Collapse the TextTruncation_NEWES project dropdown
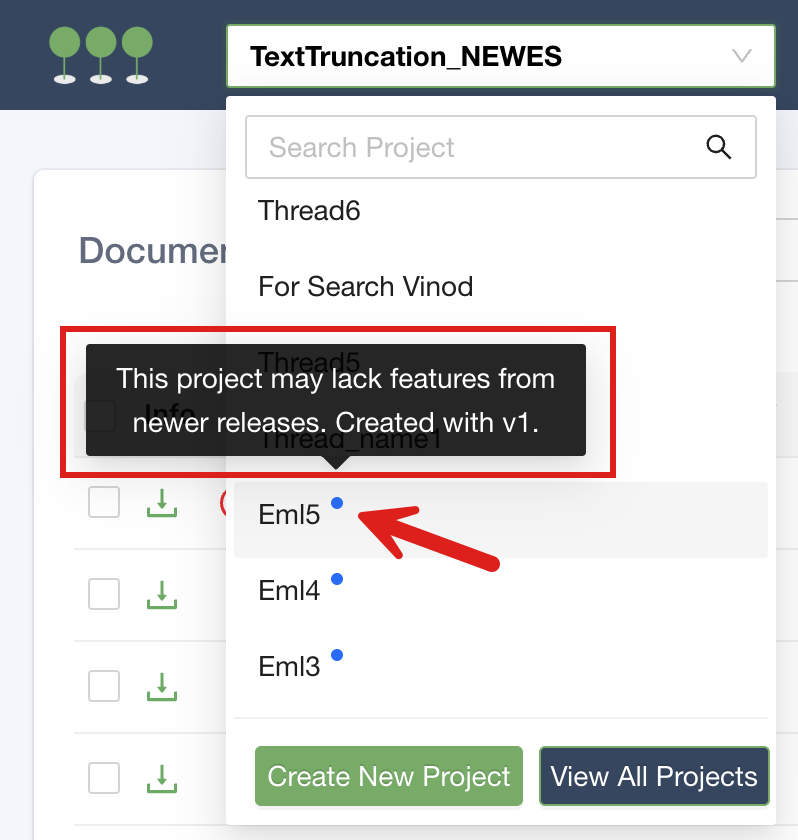 tap(741, 56)
